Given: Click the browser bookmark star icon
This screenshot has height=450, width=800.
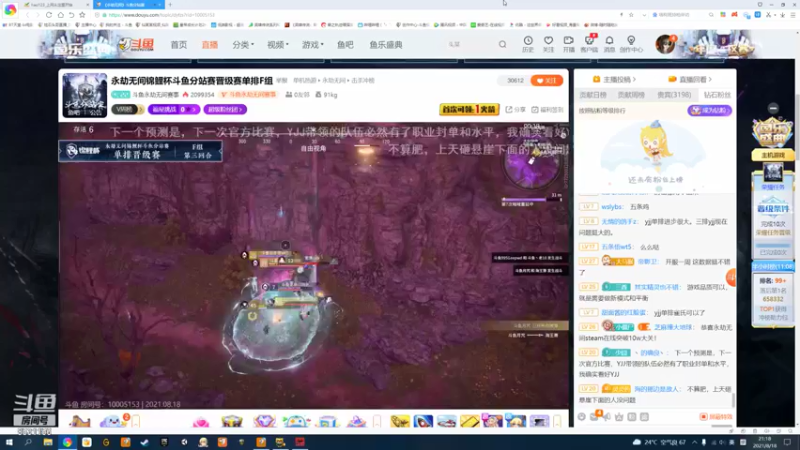Looking at the screenshot, I should 82,15.
